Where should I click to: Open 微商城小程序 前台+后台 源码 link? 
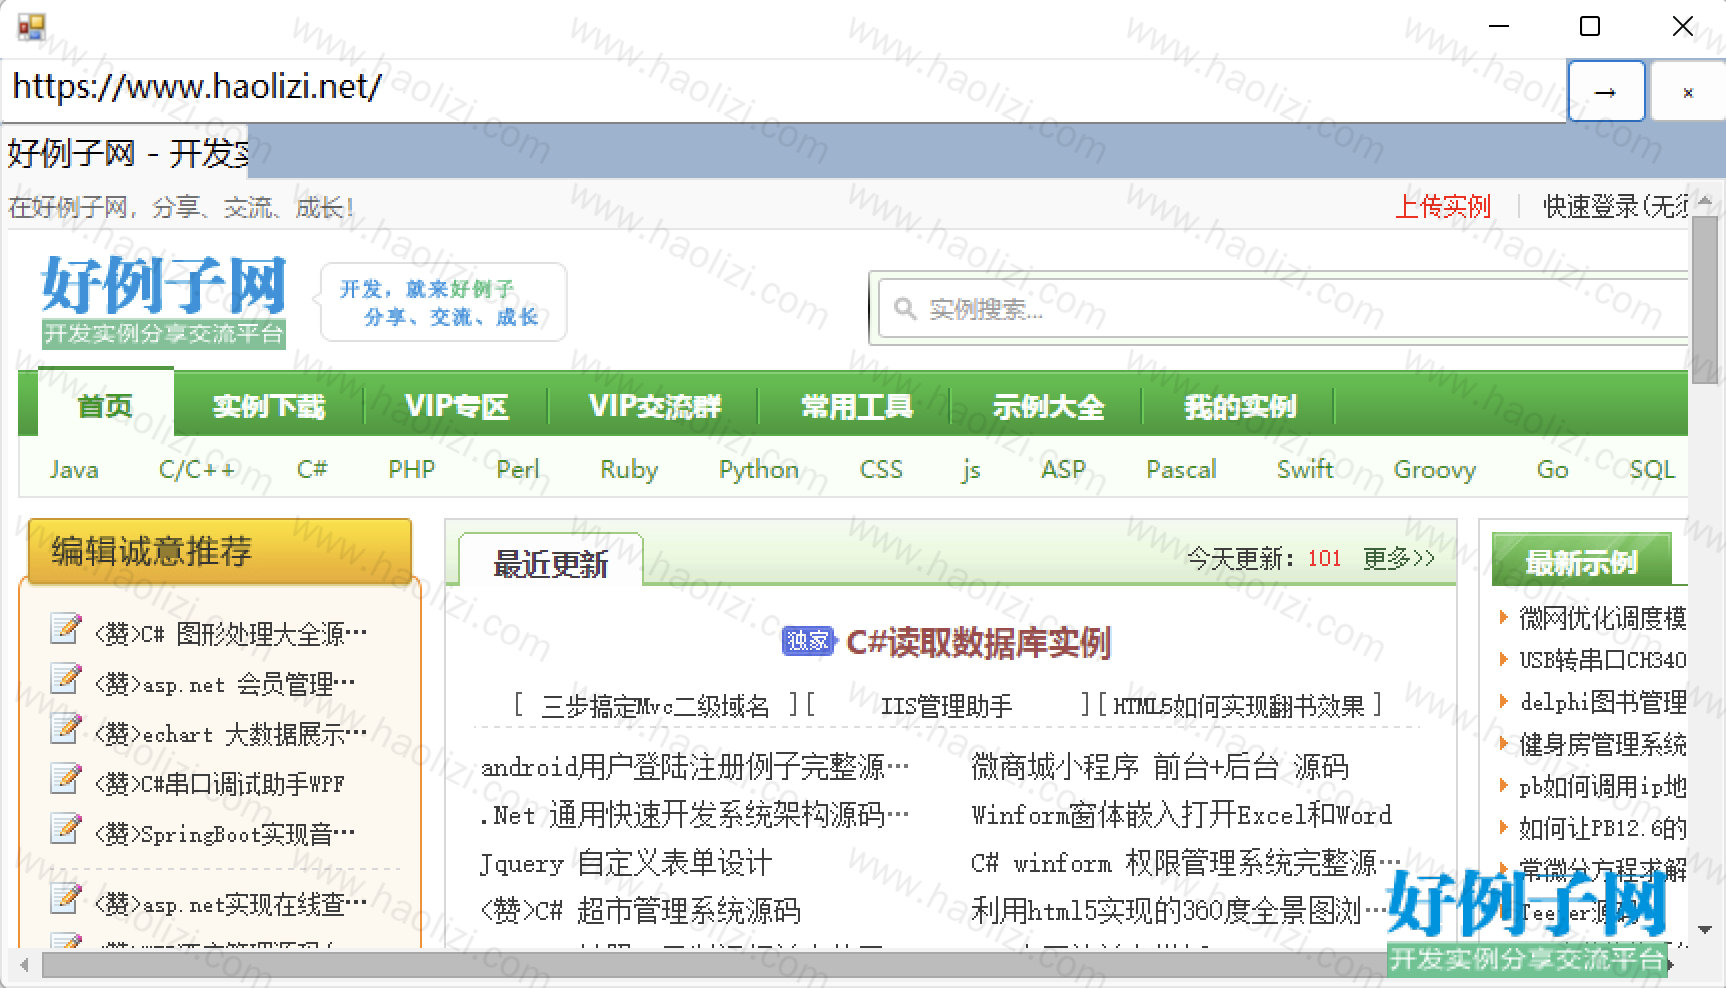(1160, 767)
